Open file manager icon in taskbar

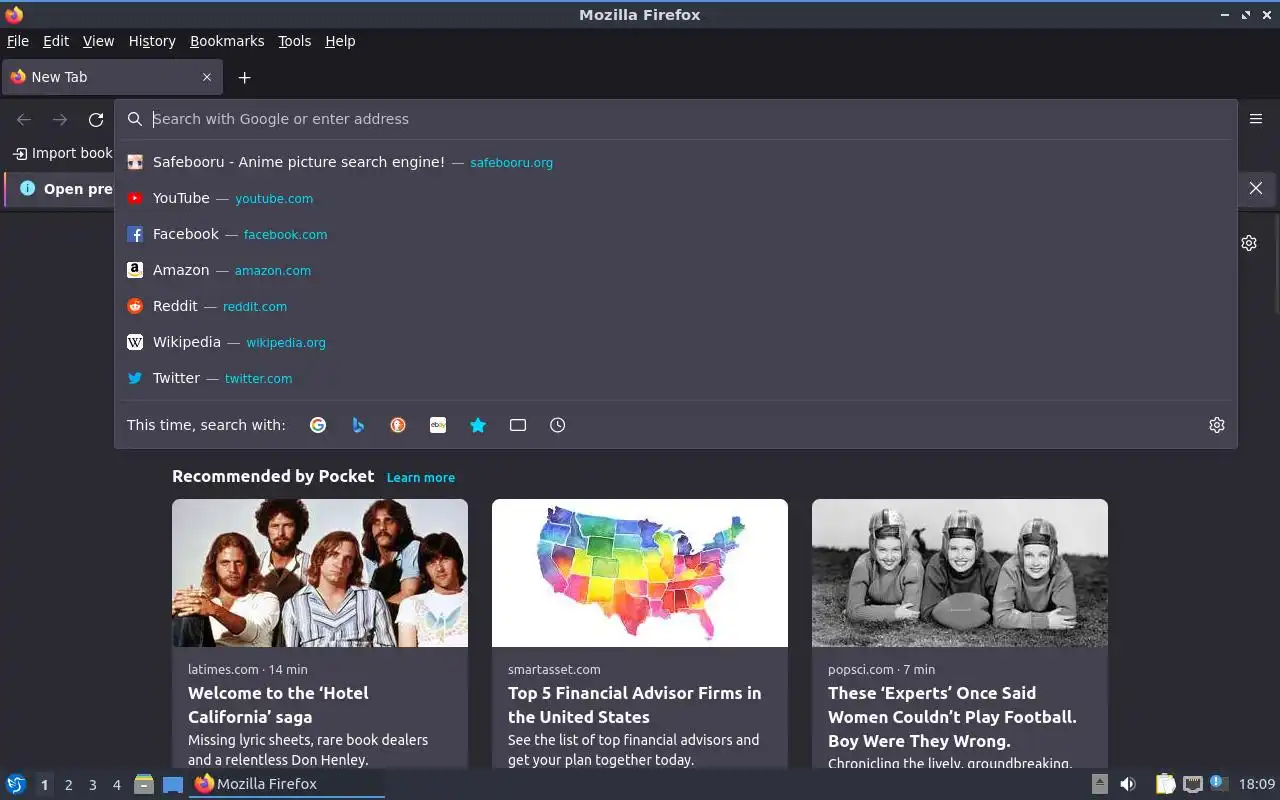point(144,784)
